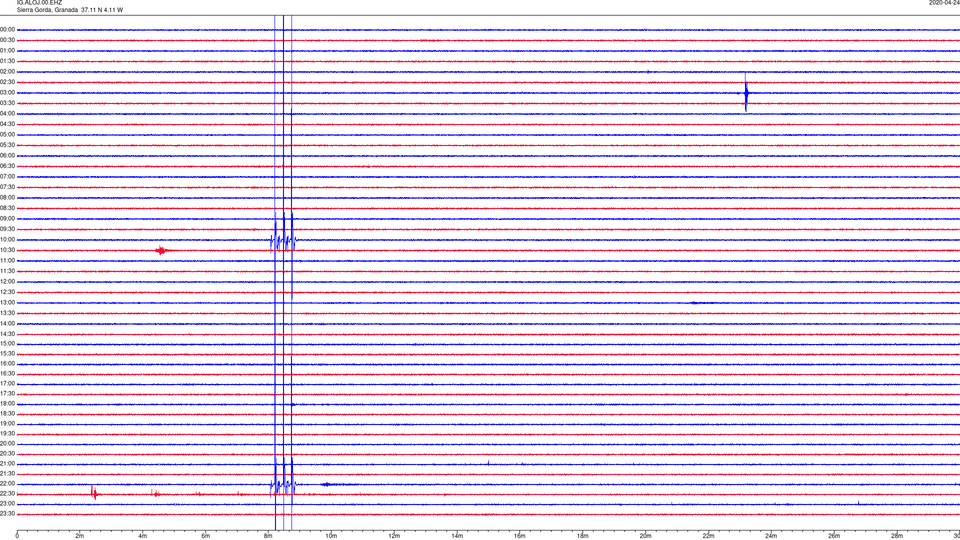Click the '19:30' time label

click(7, 433)
